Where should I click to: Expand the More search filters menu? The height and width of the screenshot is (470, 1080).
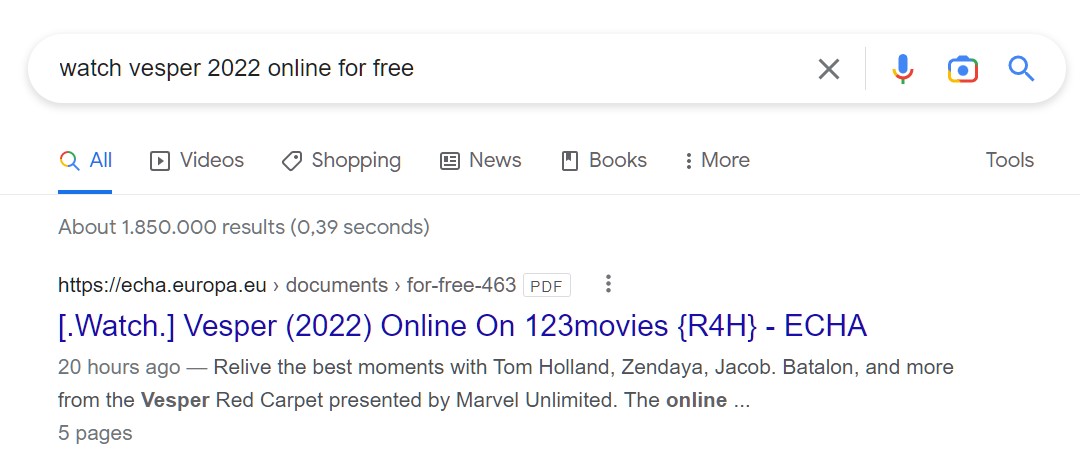(717, 161)
